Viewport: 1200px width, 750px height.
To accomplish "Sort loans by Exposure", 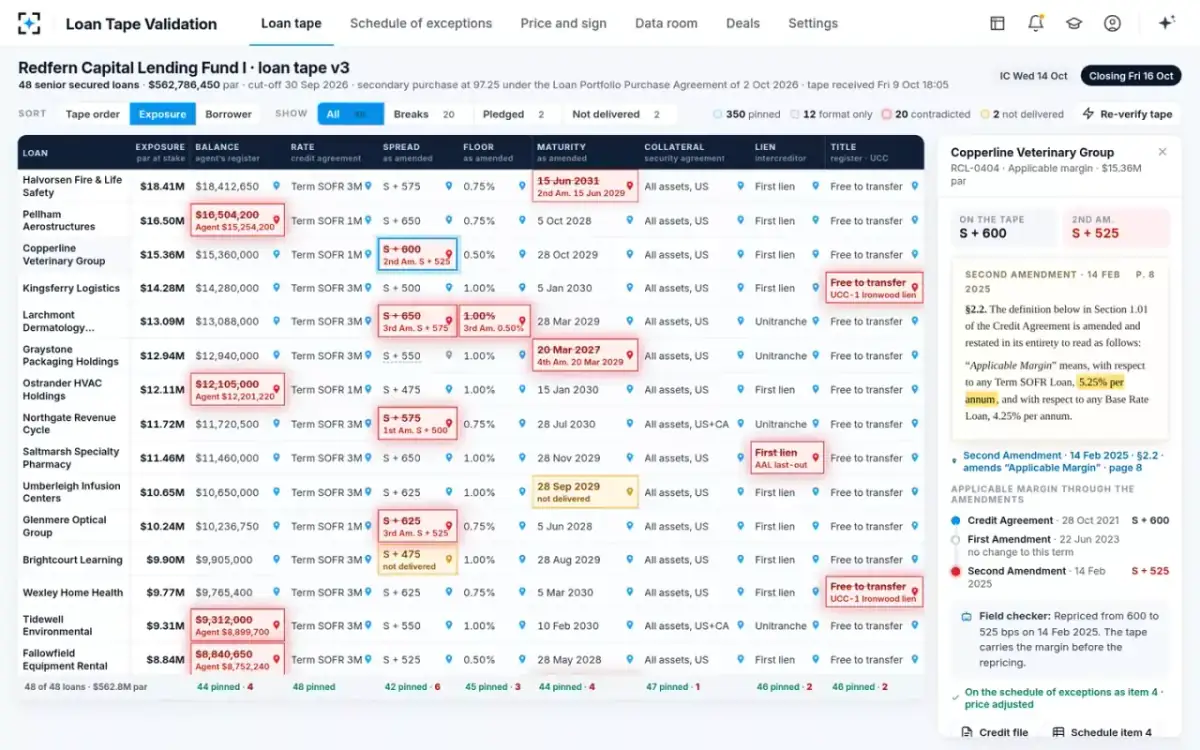I will (162, 114).
